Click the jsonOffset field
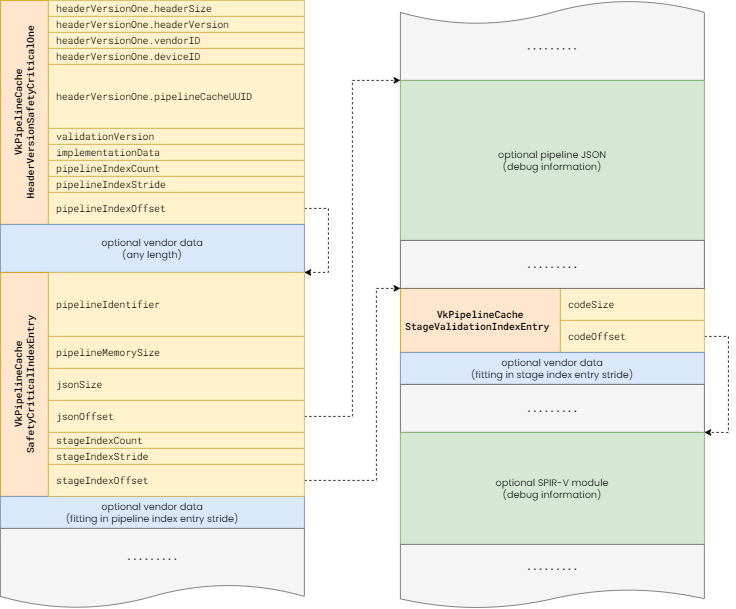 tap(176, 416)
